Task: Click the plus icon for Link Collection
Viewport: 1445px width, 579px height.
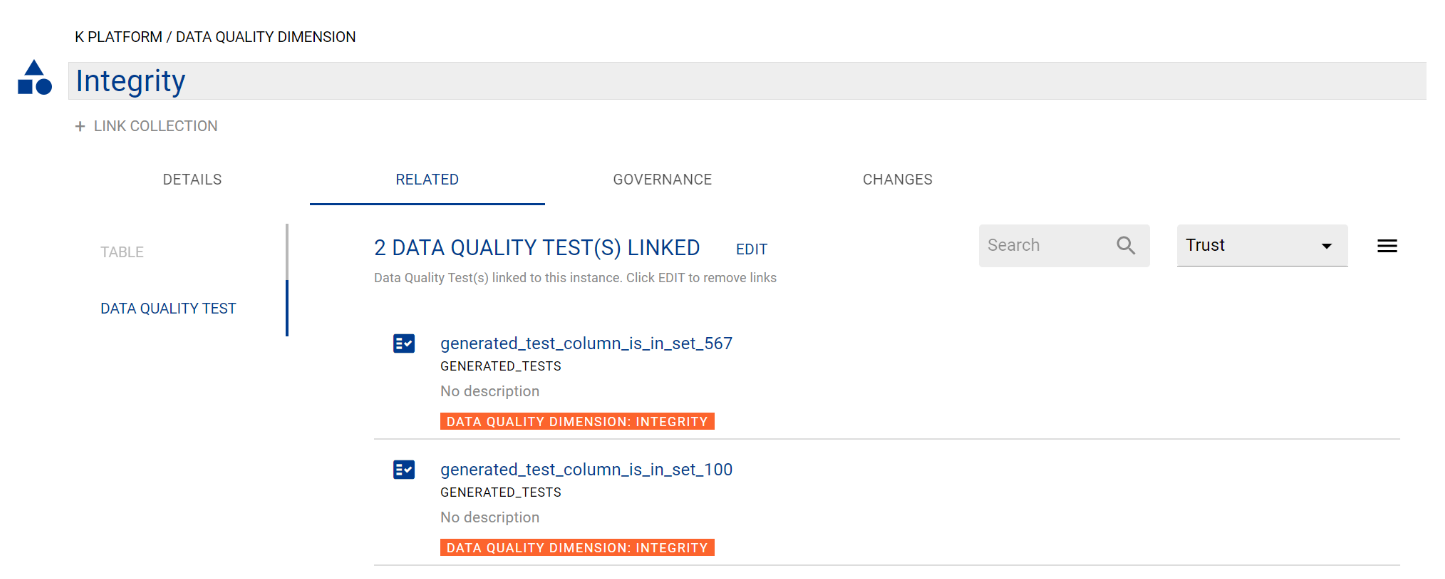Action: pos(80,127)
